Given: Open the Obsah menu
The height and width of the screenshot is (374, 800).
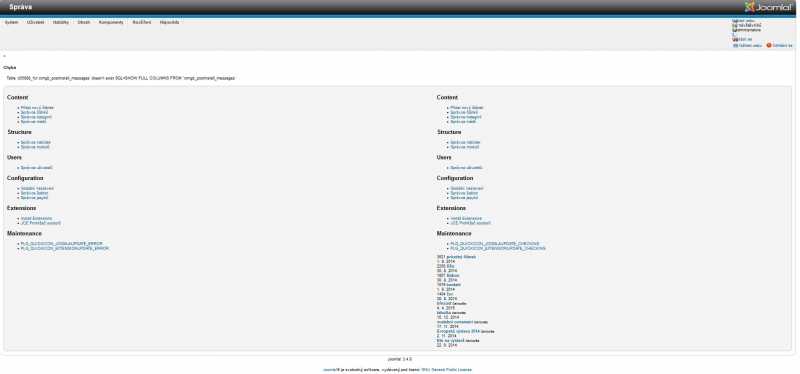Looking at the screenshot, I should 84,22.
